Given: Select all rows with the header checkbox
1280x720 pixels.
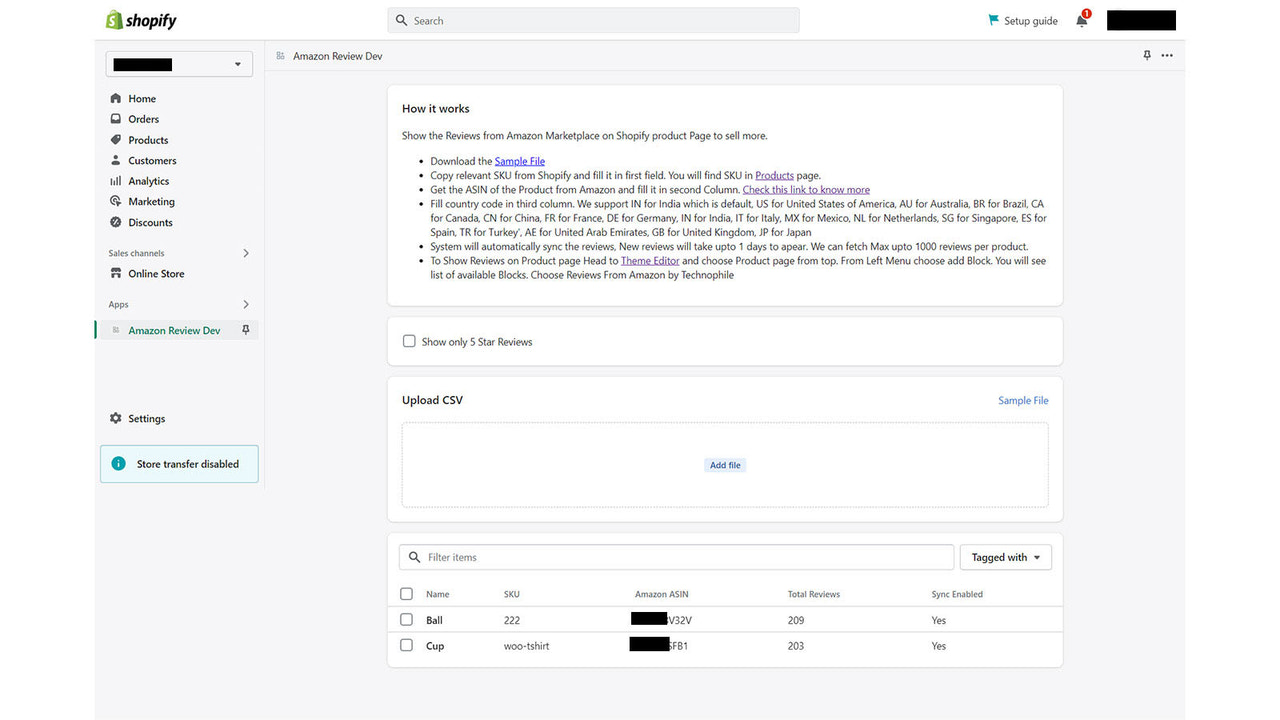Looking at the screenshot, I should (406, 593).
